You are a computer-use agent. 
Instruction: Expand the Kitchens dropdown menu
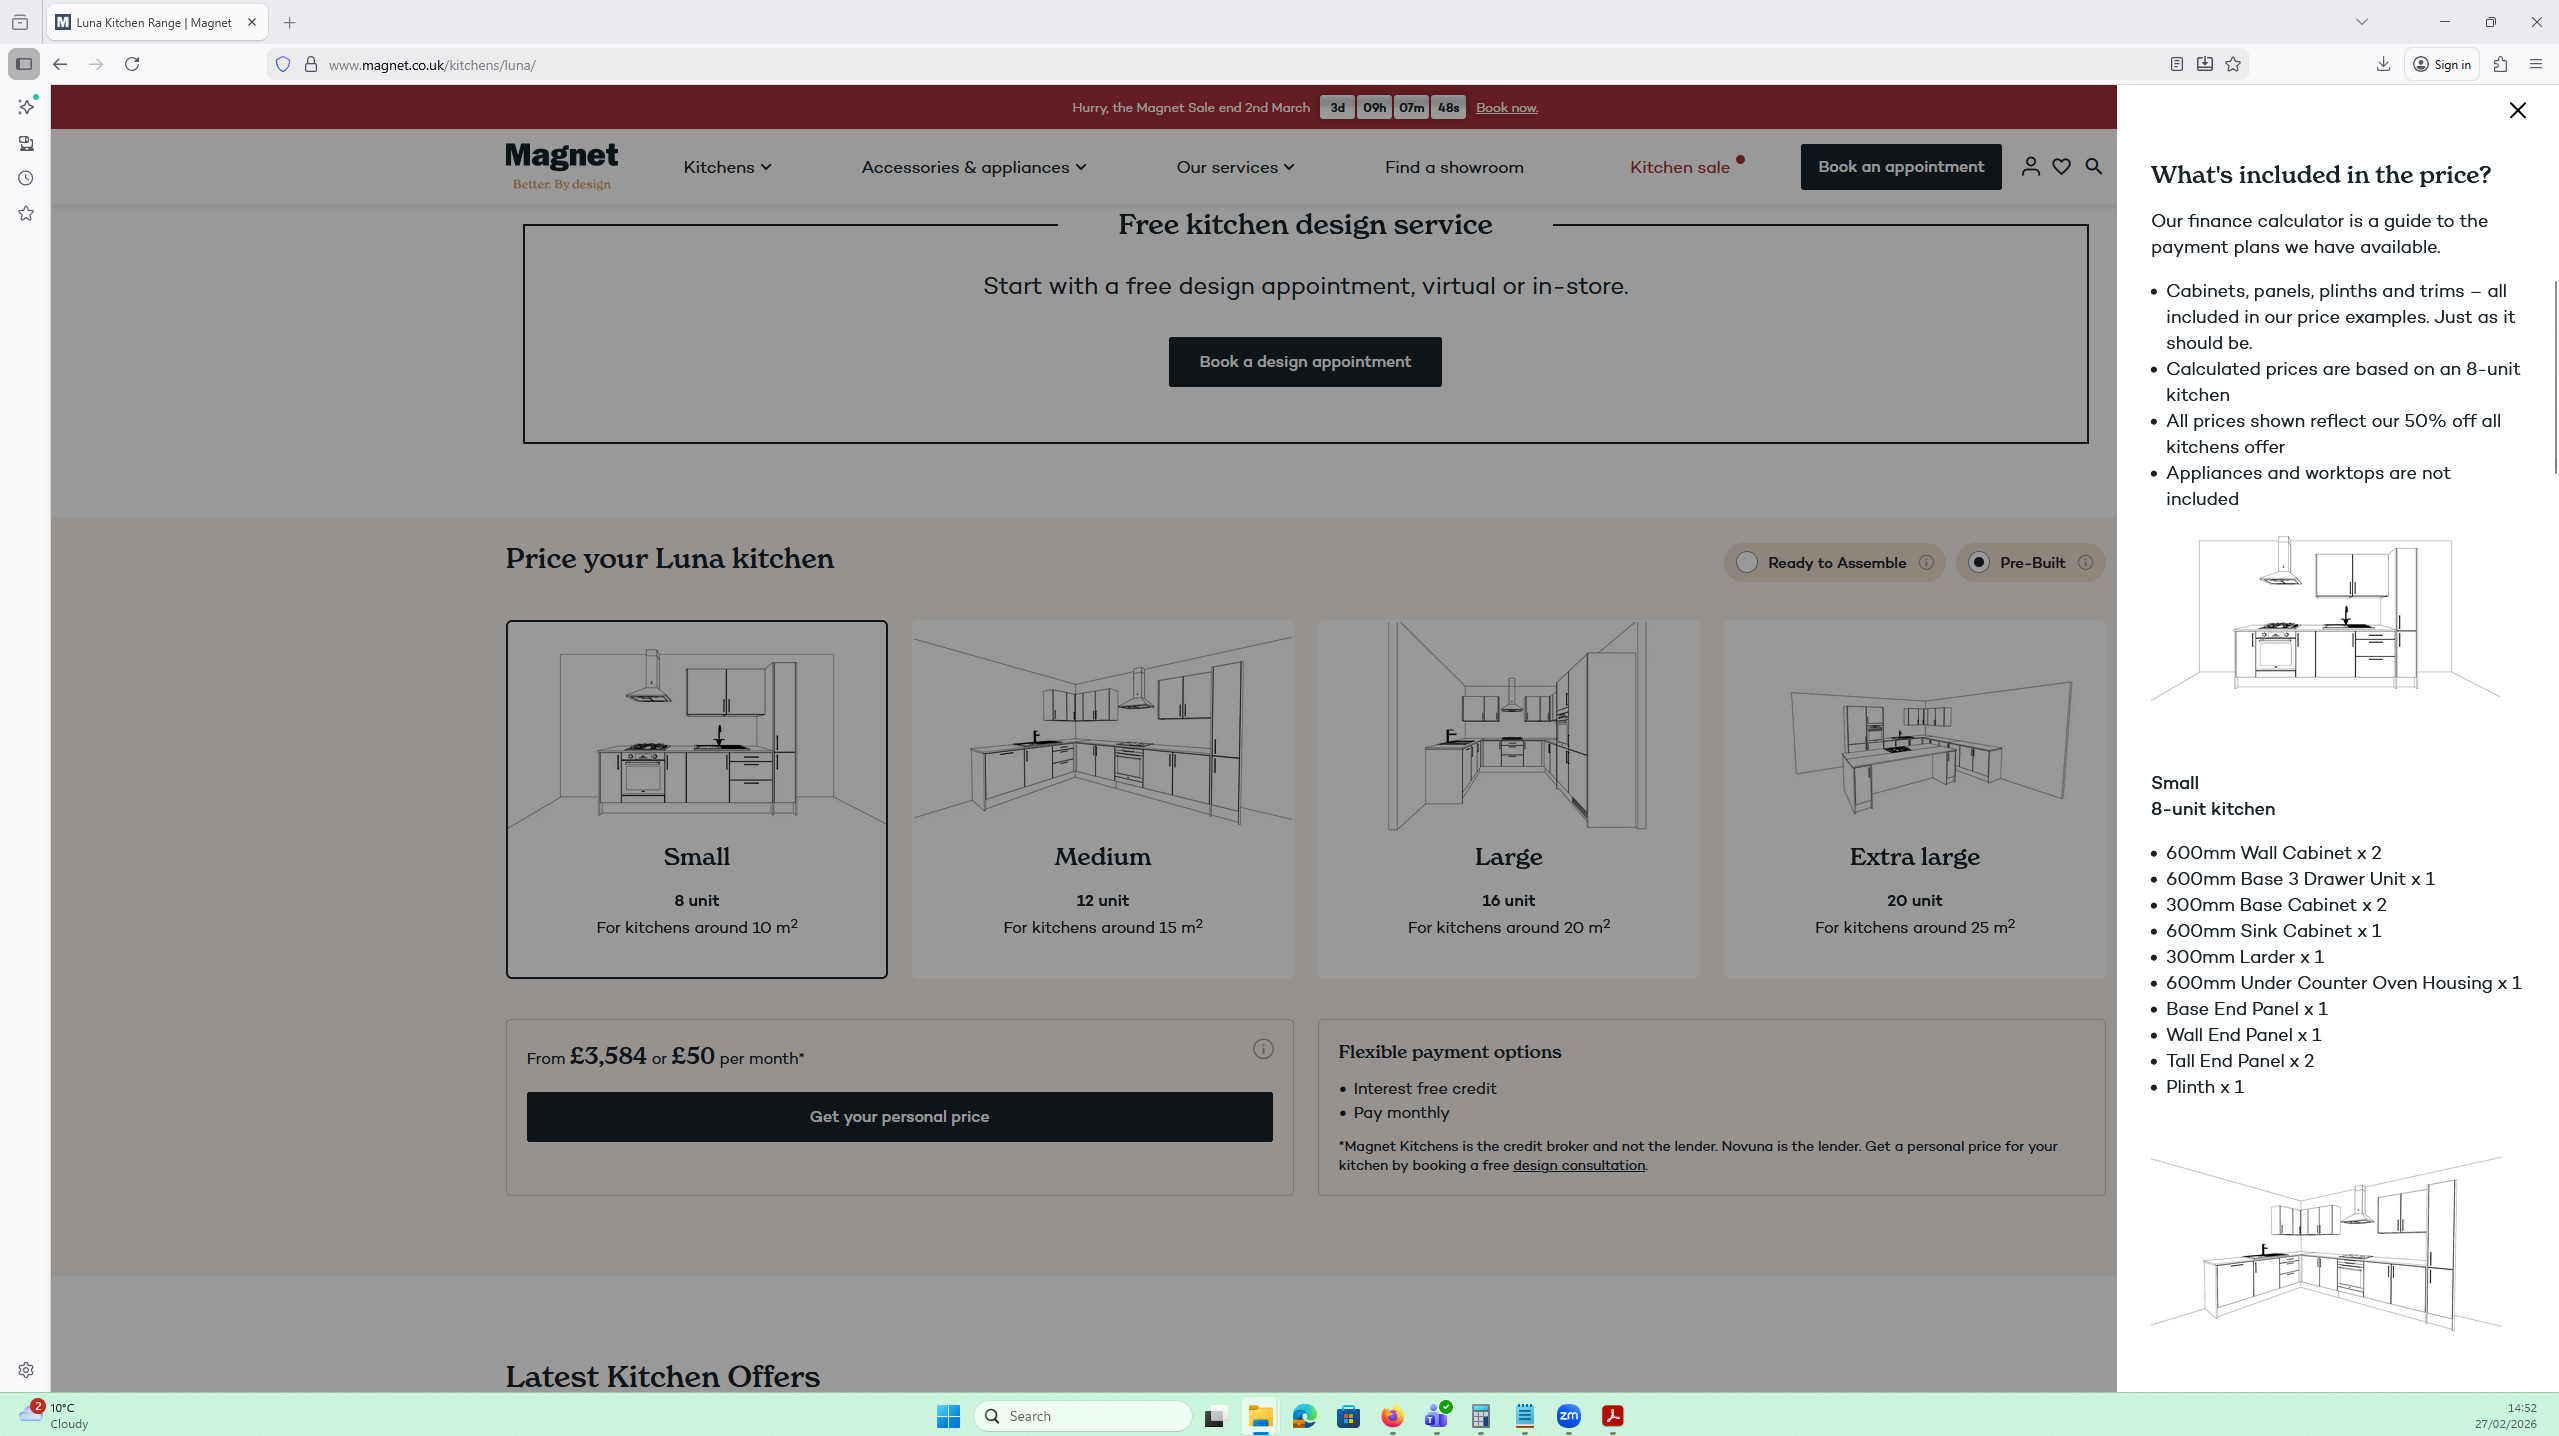[727, 167]
